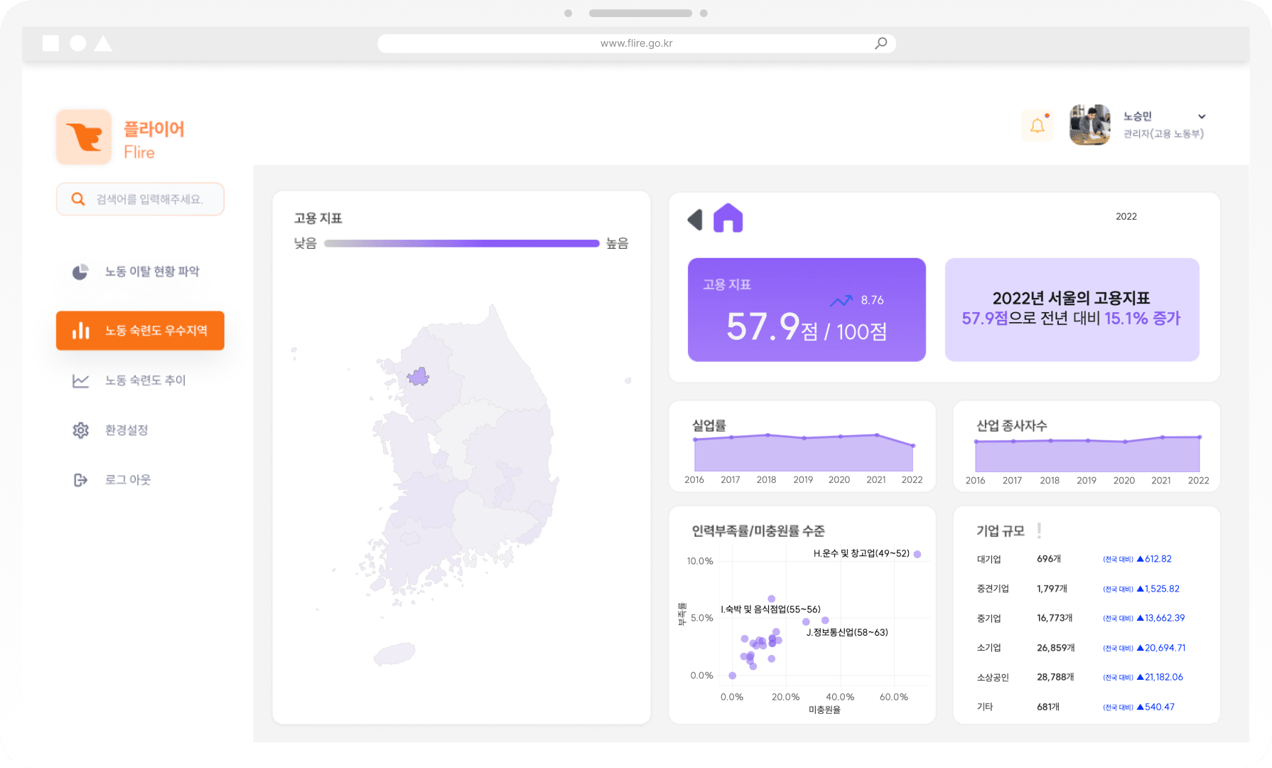Viewport: 1272px width, 768px height.
Task: Click the I.숙박 및 음식점업(55~56) label
Action: click(770, 609)
